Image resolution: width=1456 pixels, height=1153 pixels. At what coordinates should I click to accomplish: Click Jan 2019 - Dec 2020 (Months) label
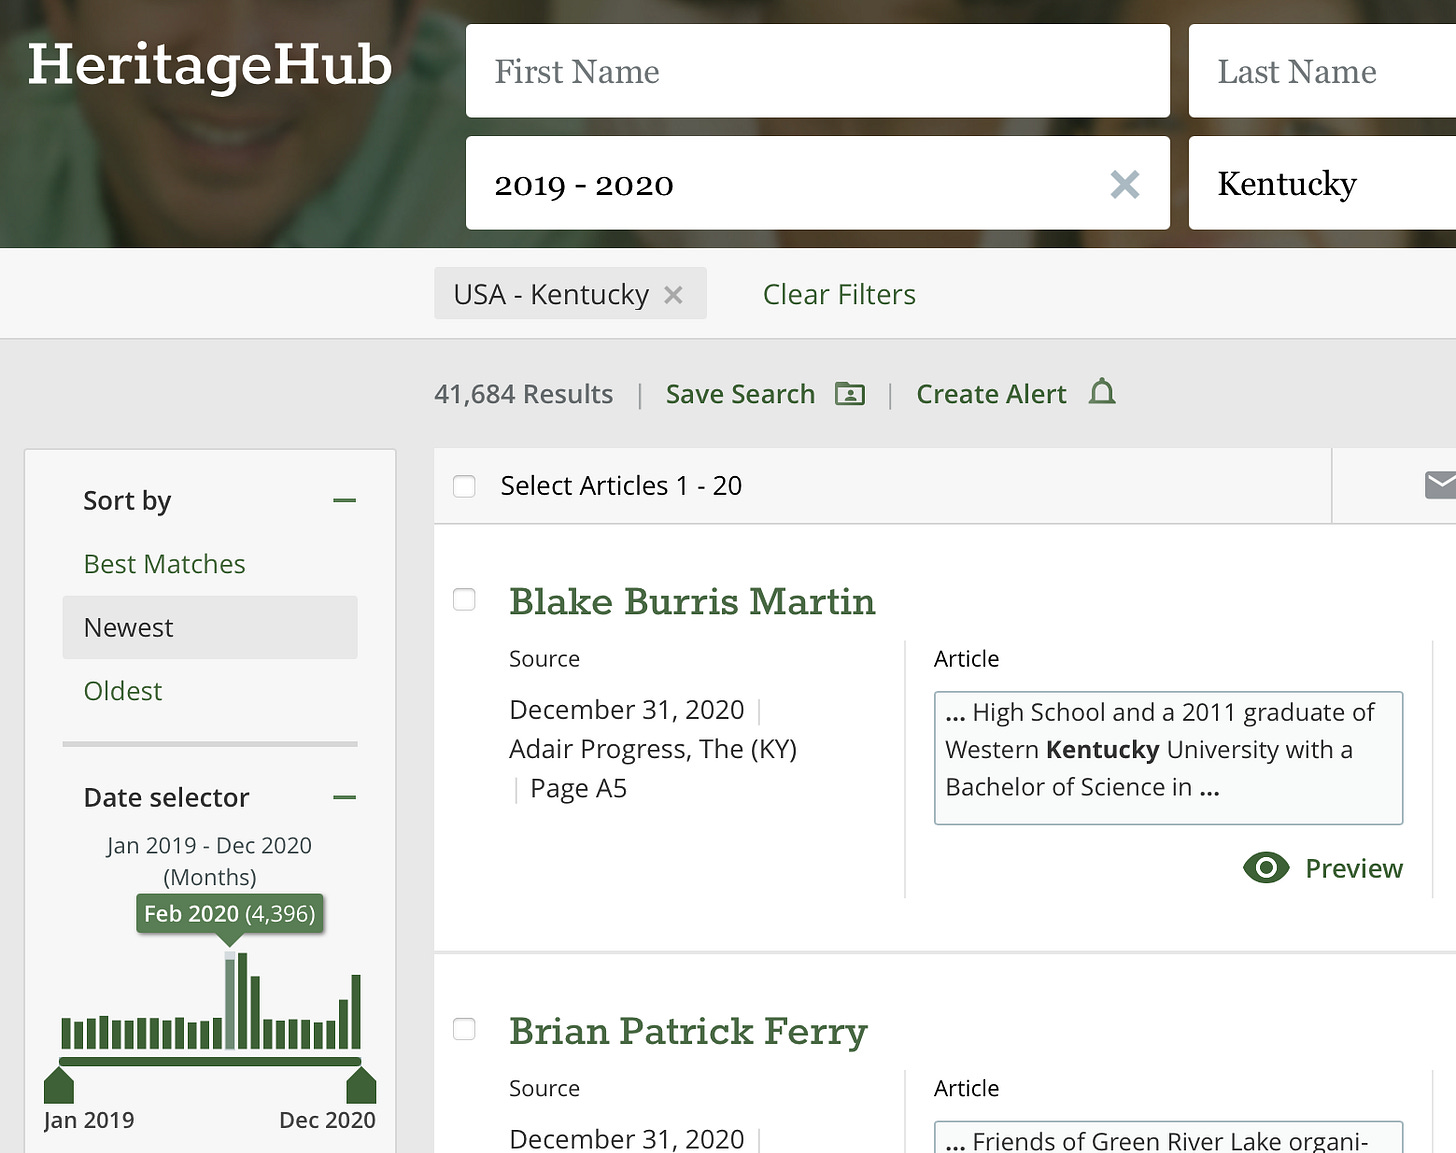point(209,861)
